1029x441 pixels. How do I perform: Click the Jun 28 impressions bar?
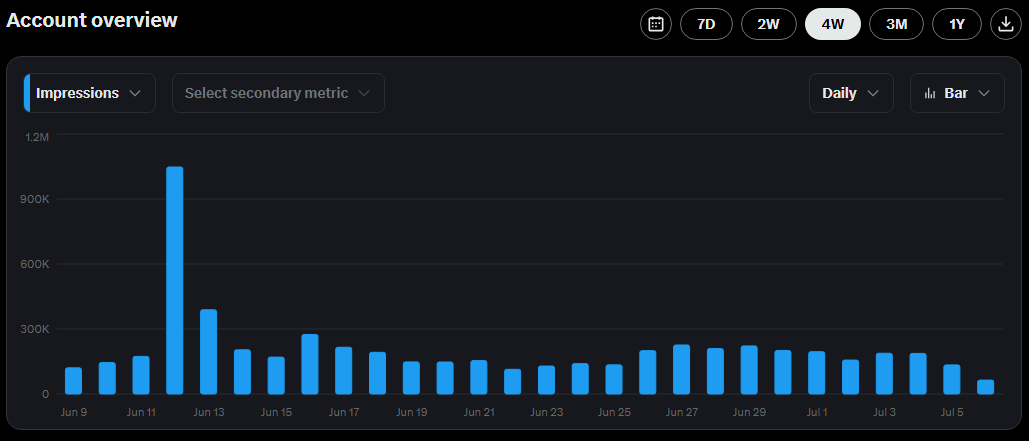tap(715, 371)
